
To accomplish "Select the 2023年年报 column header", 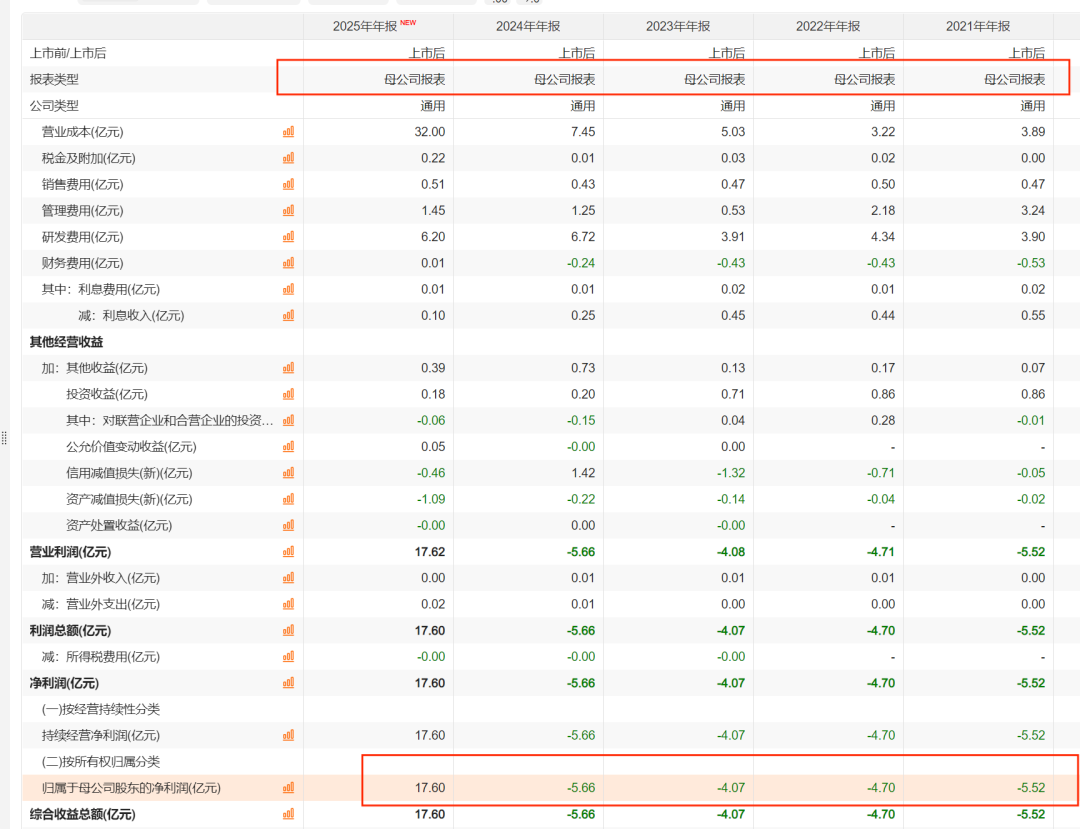I will [x=678, y=26].
